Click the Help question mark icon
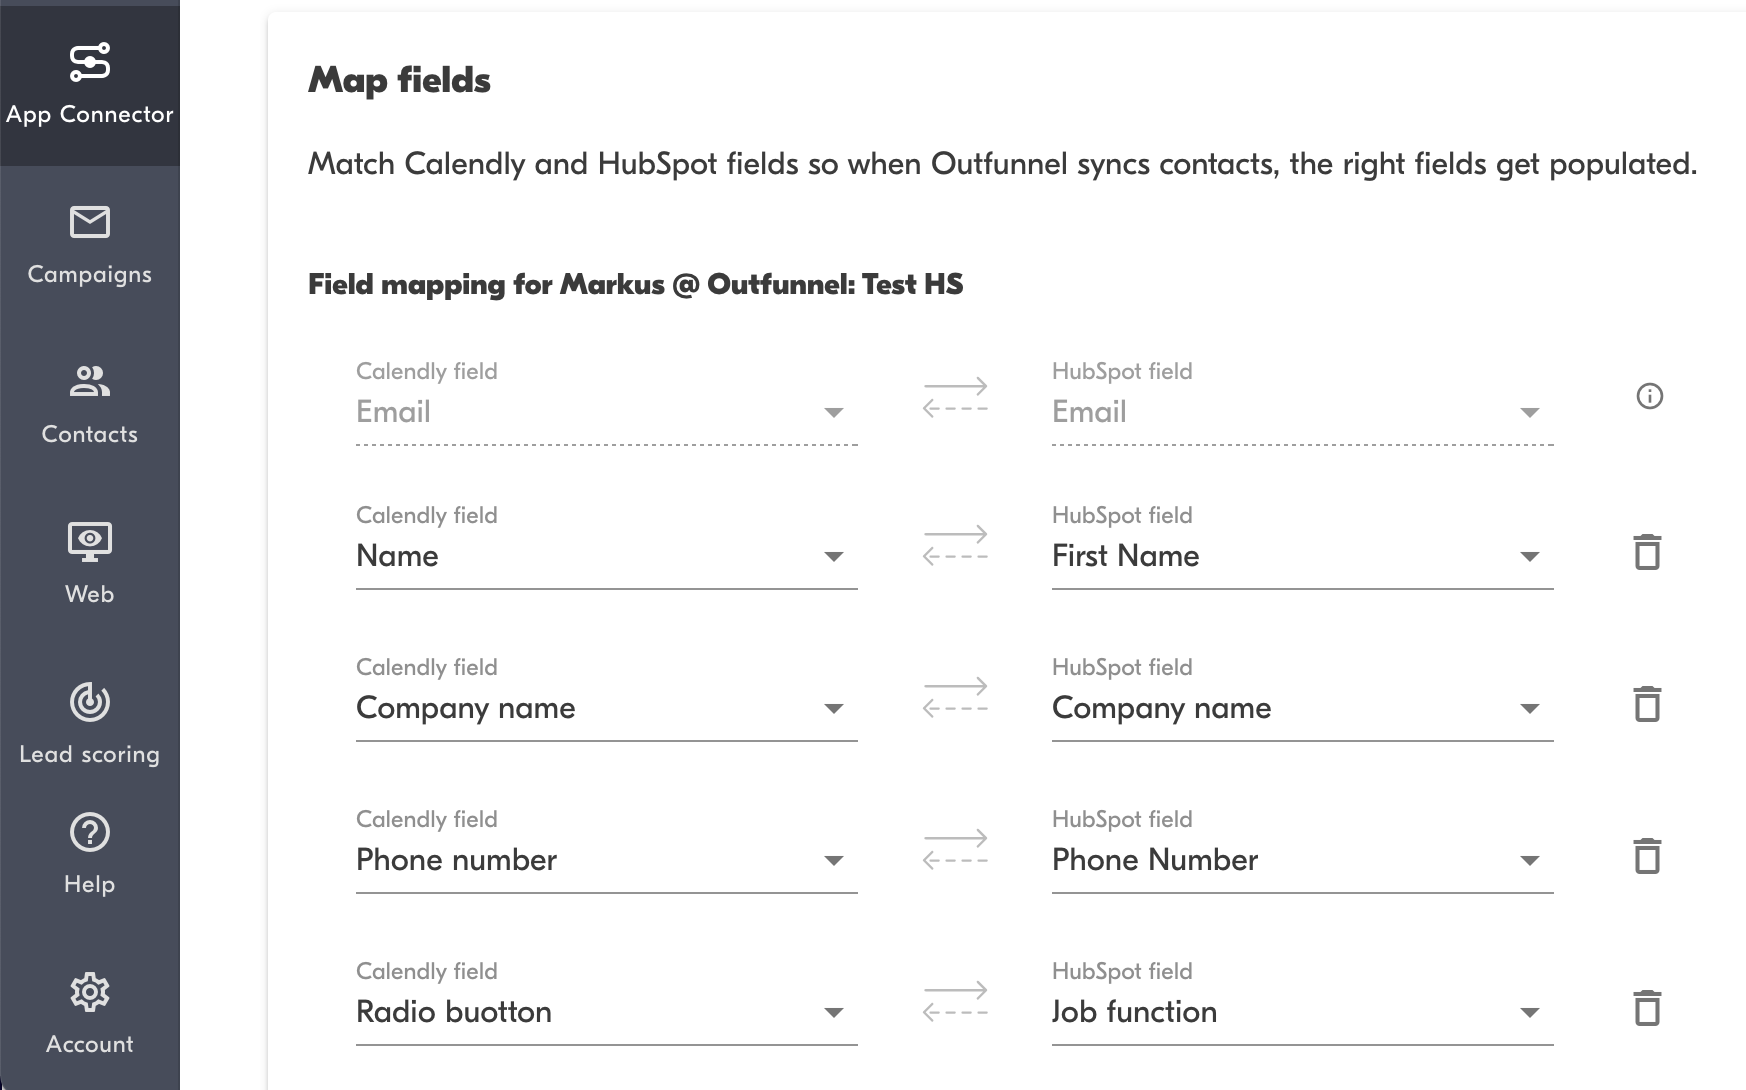This screenshot has width=1746, height=1090. (89, 832)
